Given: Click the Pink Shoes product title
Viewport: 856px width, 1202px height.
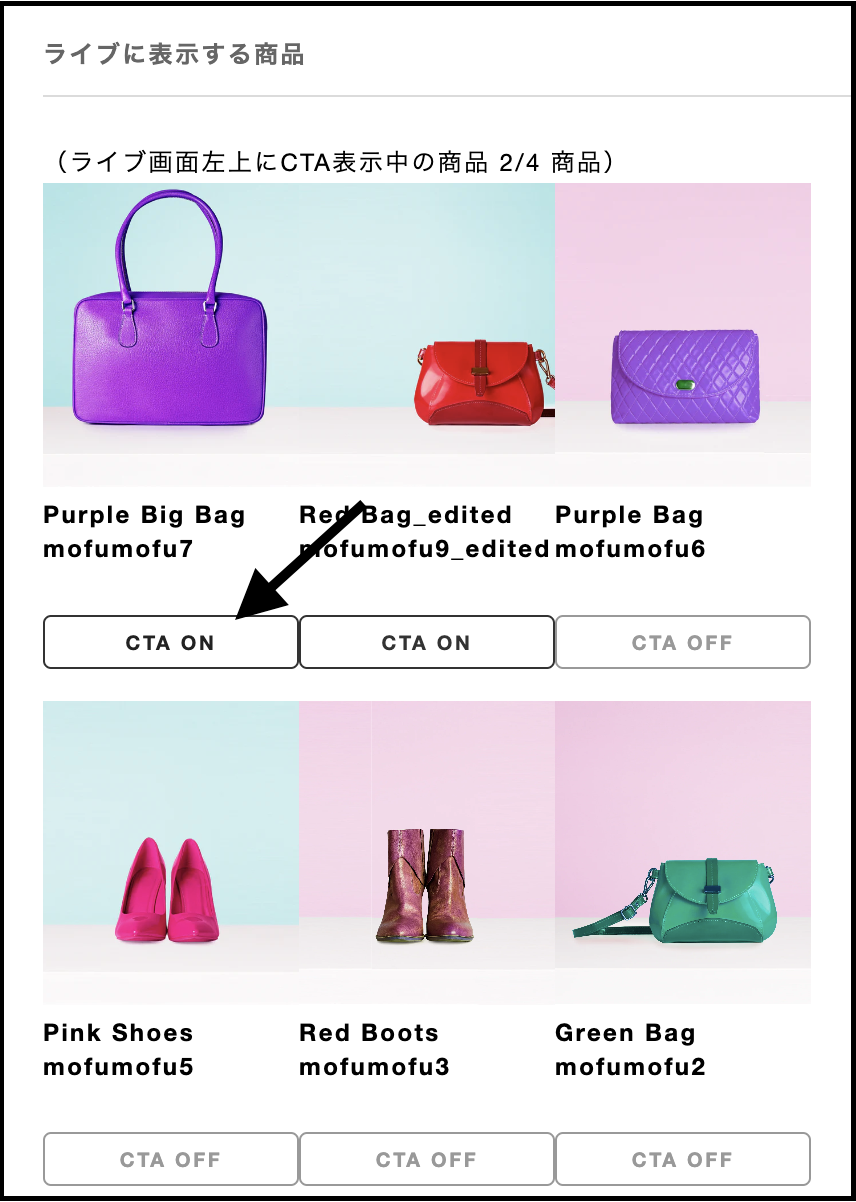Looking at the screenshot, I should pos(119,1033).
